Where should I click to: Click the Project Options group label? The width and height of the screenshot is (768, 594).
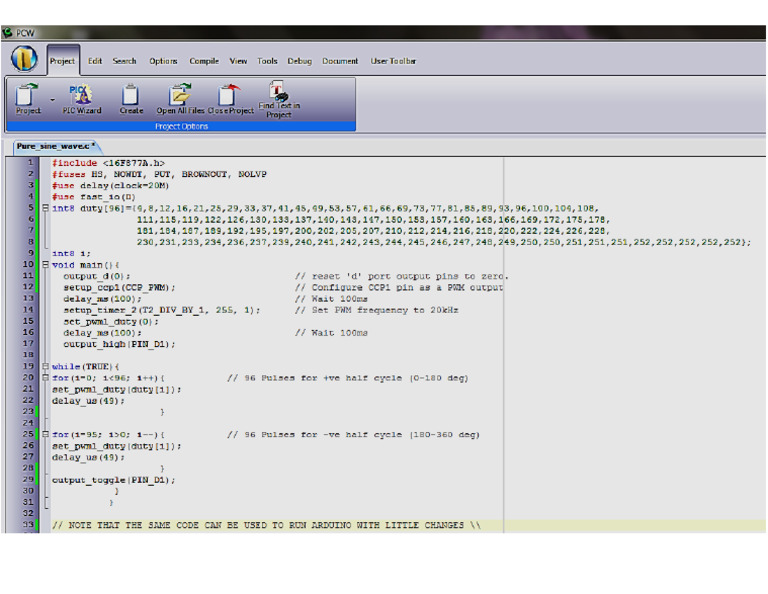(x=181, y=126)
